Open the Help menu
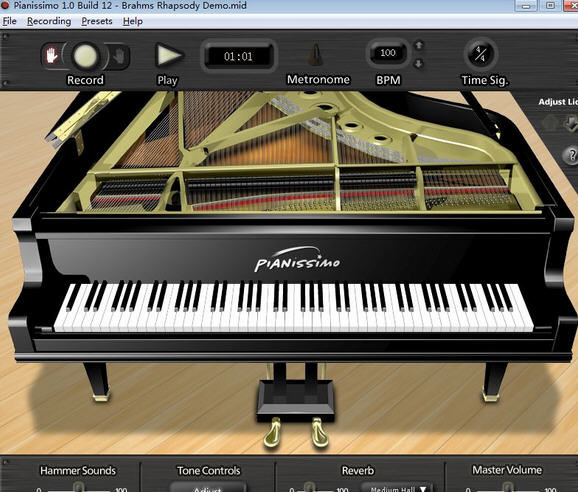 tap(133, 21)
